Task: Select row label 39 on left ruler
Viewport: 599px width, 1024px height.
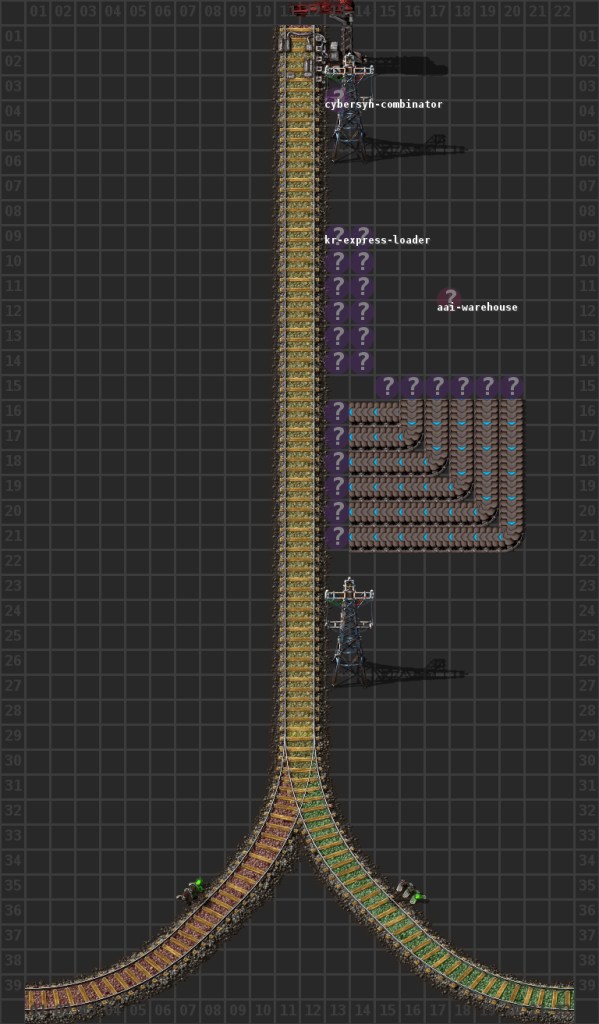Action: coord(12,985)
